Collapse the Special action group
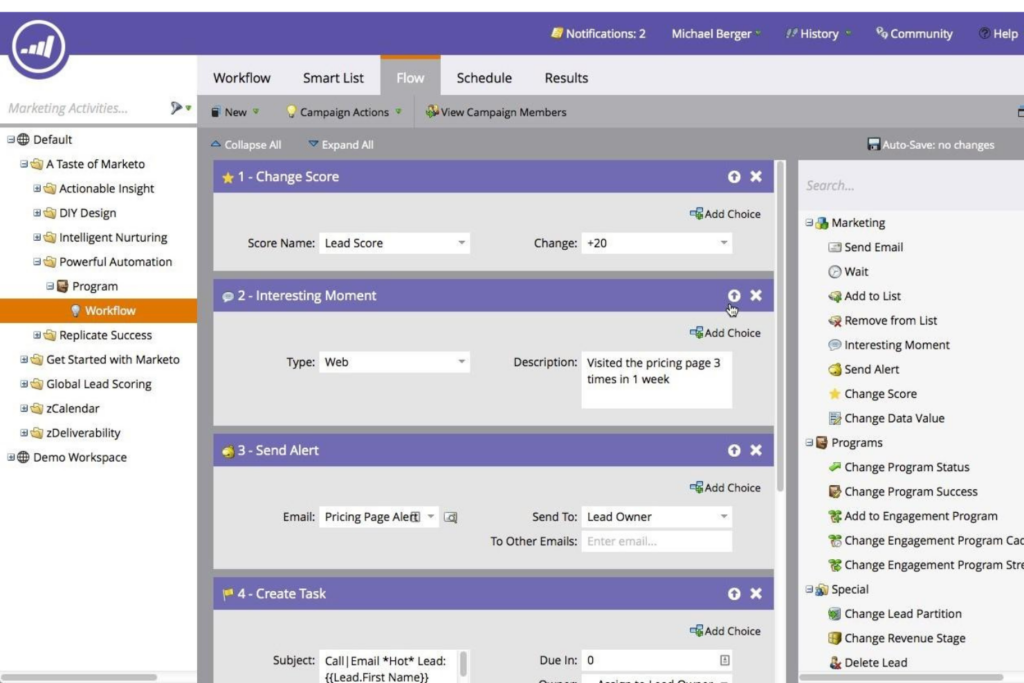The height and width of the screenshot is (683, 1024). point(809,590)
